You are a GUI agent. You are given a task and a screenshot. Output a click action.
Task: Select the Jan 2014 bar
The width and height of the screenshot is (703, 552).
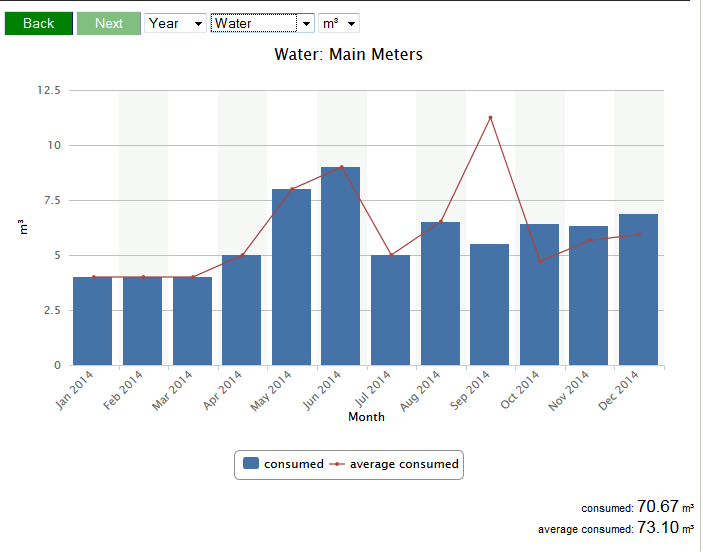pyautogui.click(x=92, y=321)
